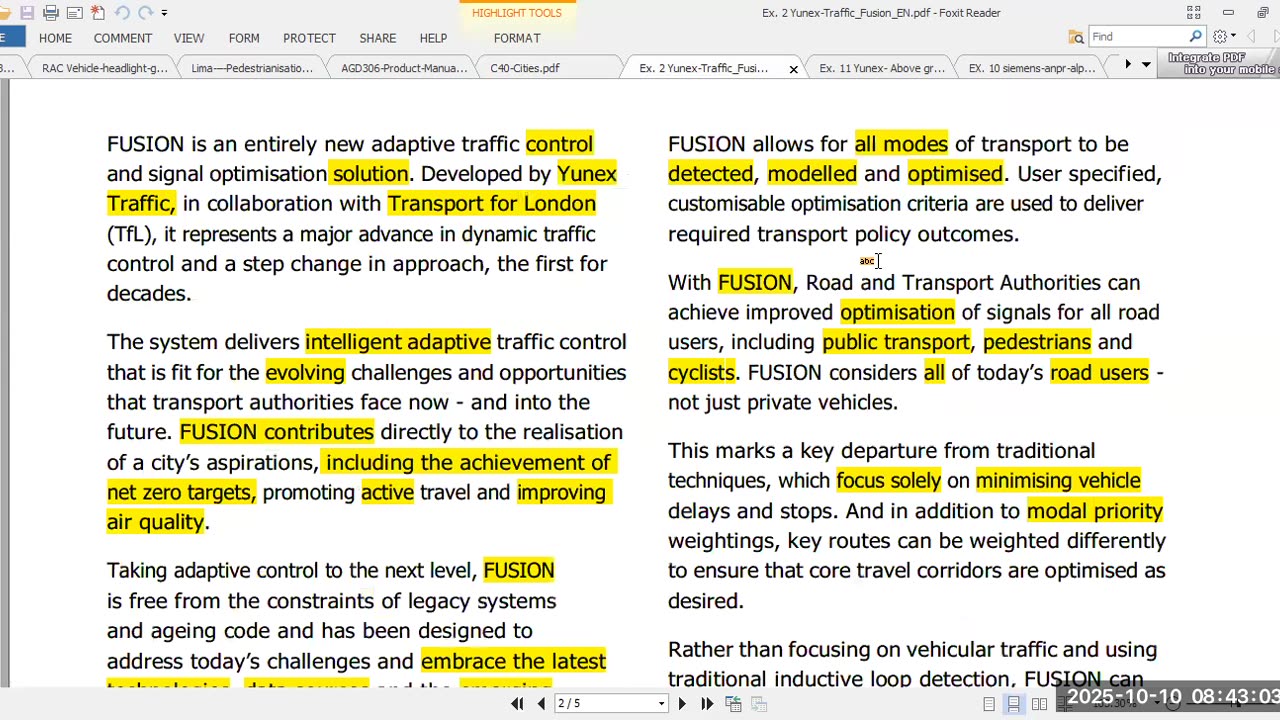Switch to the AGD306-Product-Manual document tab

pyautogui.click(x=404, y=68)
